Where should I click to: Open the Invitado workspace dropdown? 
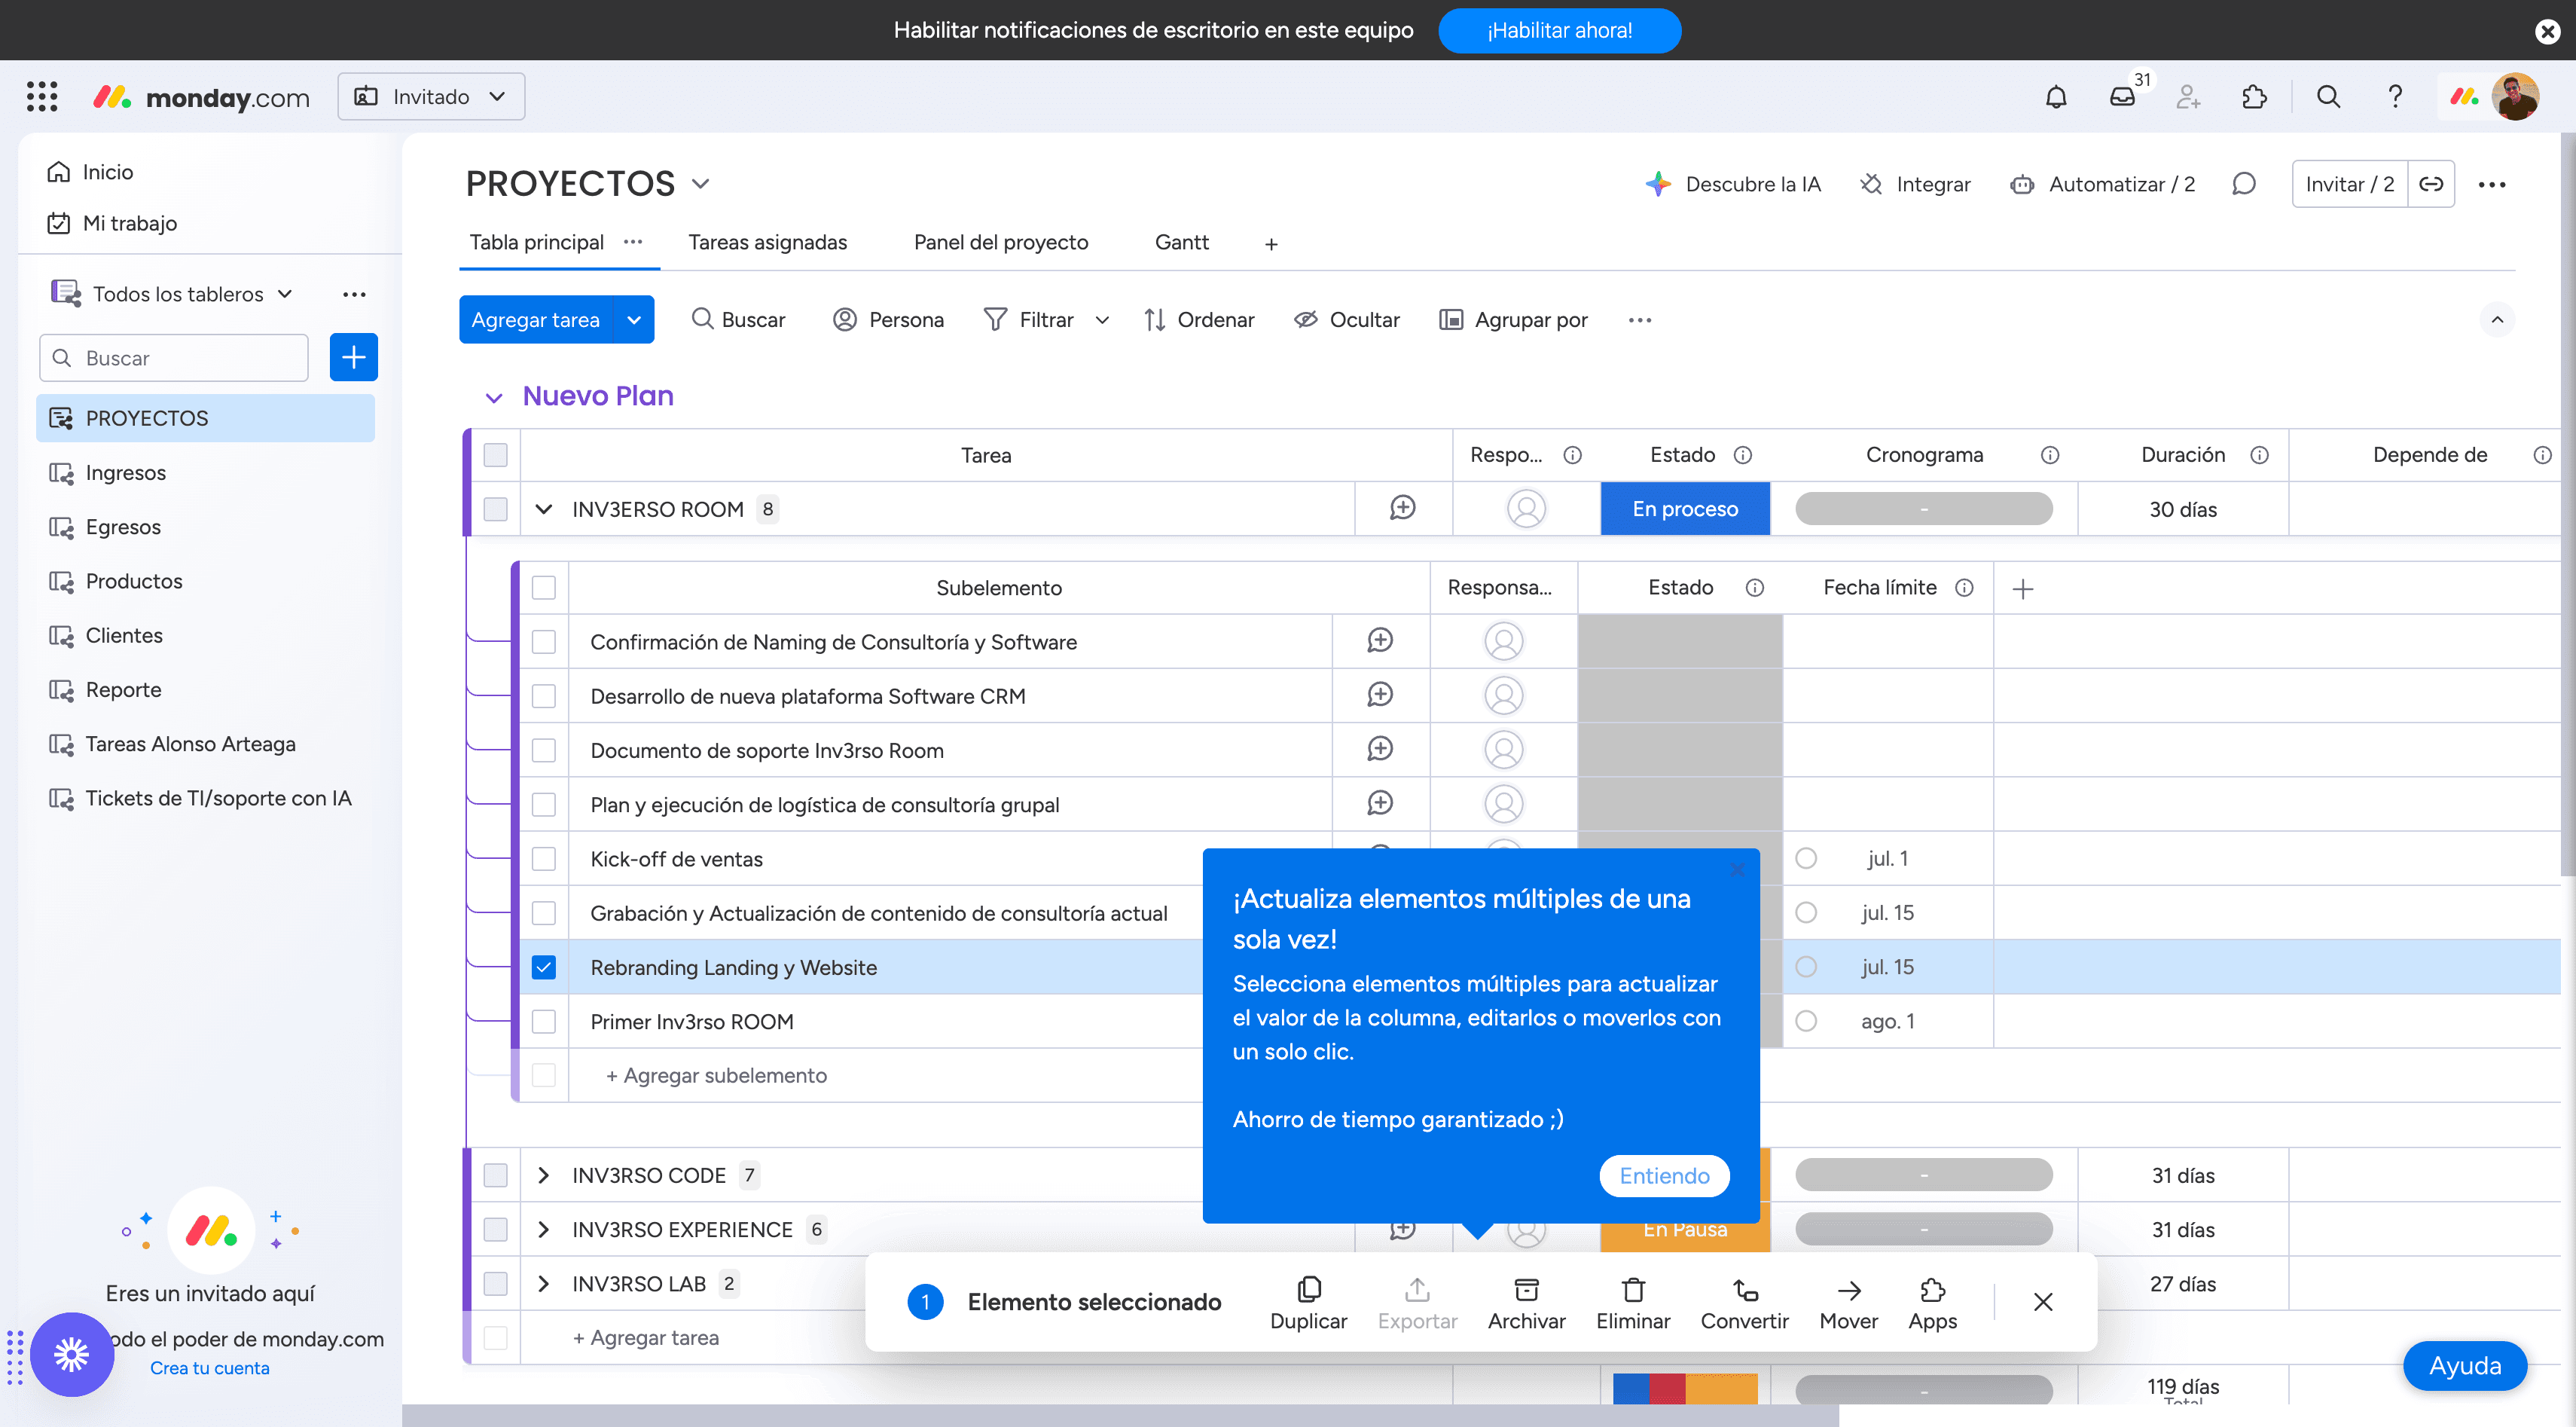point(431,97)
